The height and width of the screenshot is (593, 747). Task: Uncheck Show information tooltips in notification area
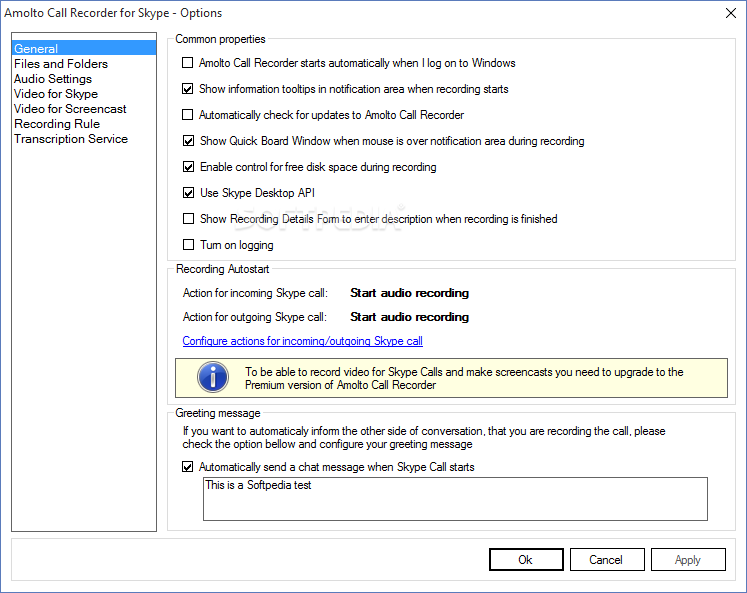click(x=188, y=89)
